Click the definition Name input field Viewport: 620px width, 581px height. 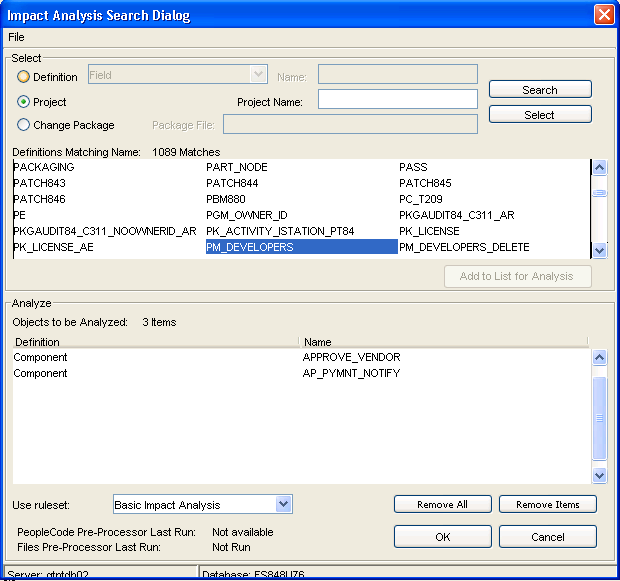tap(398, 74)
